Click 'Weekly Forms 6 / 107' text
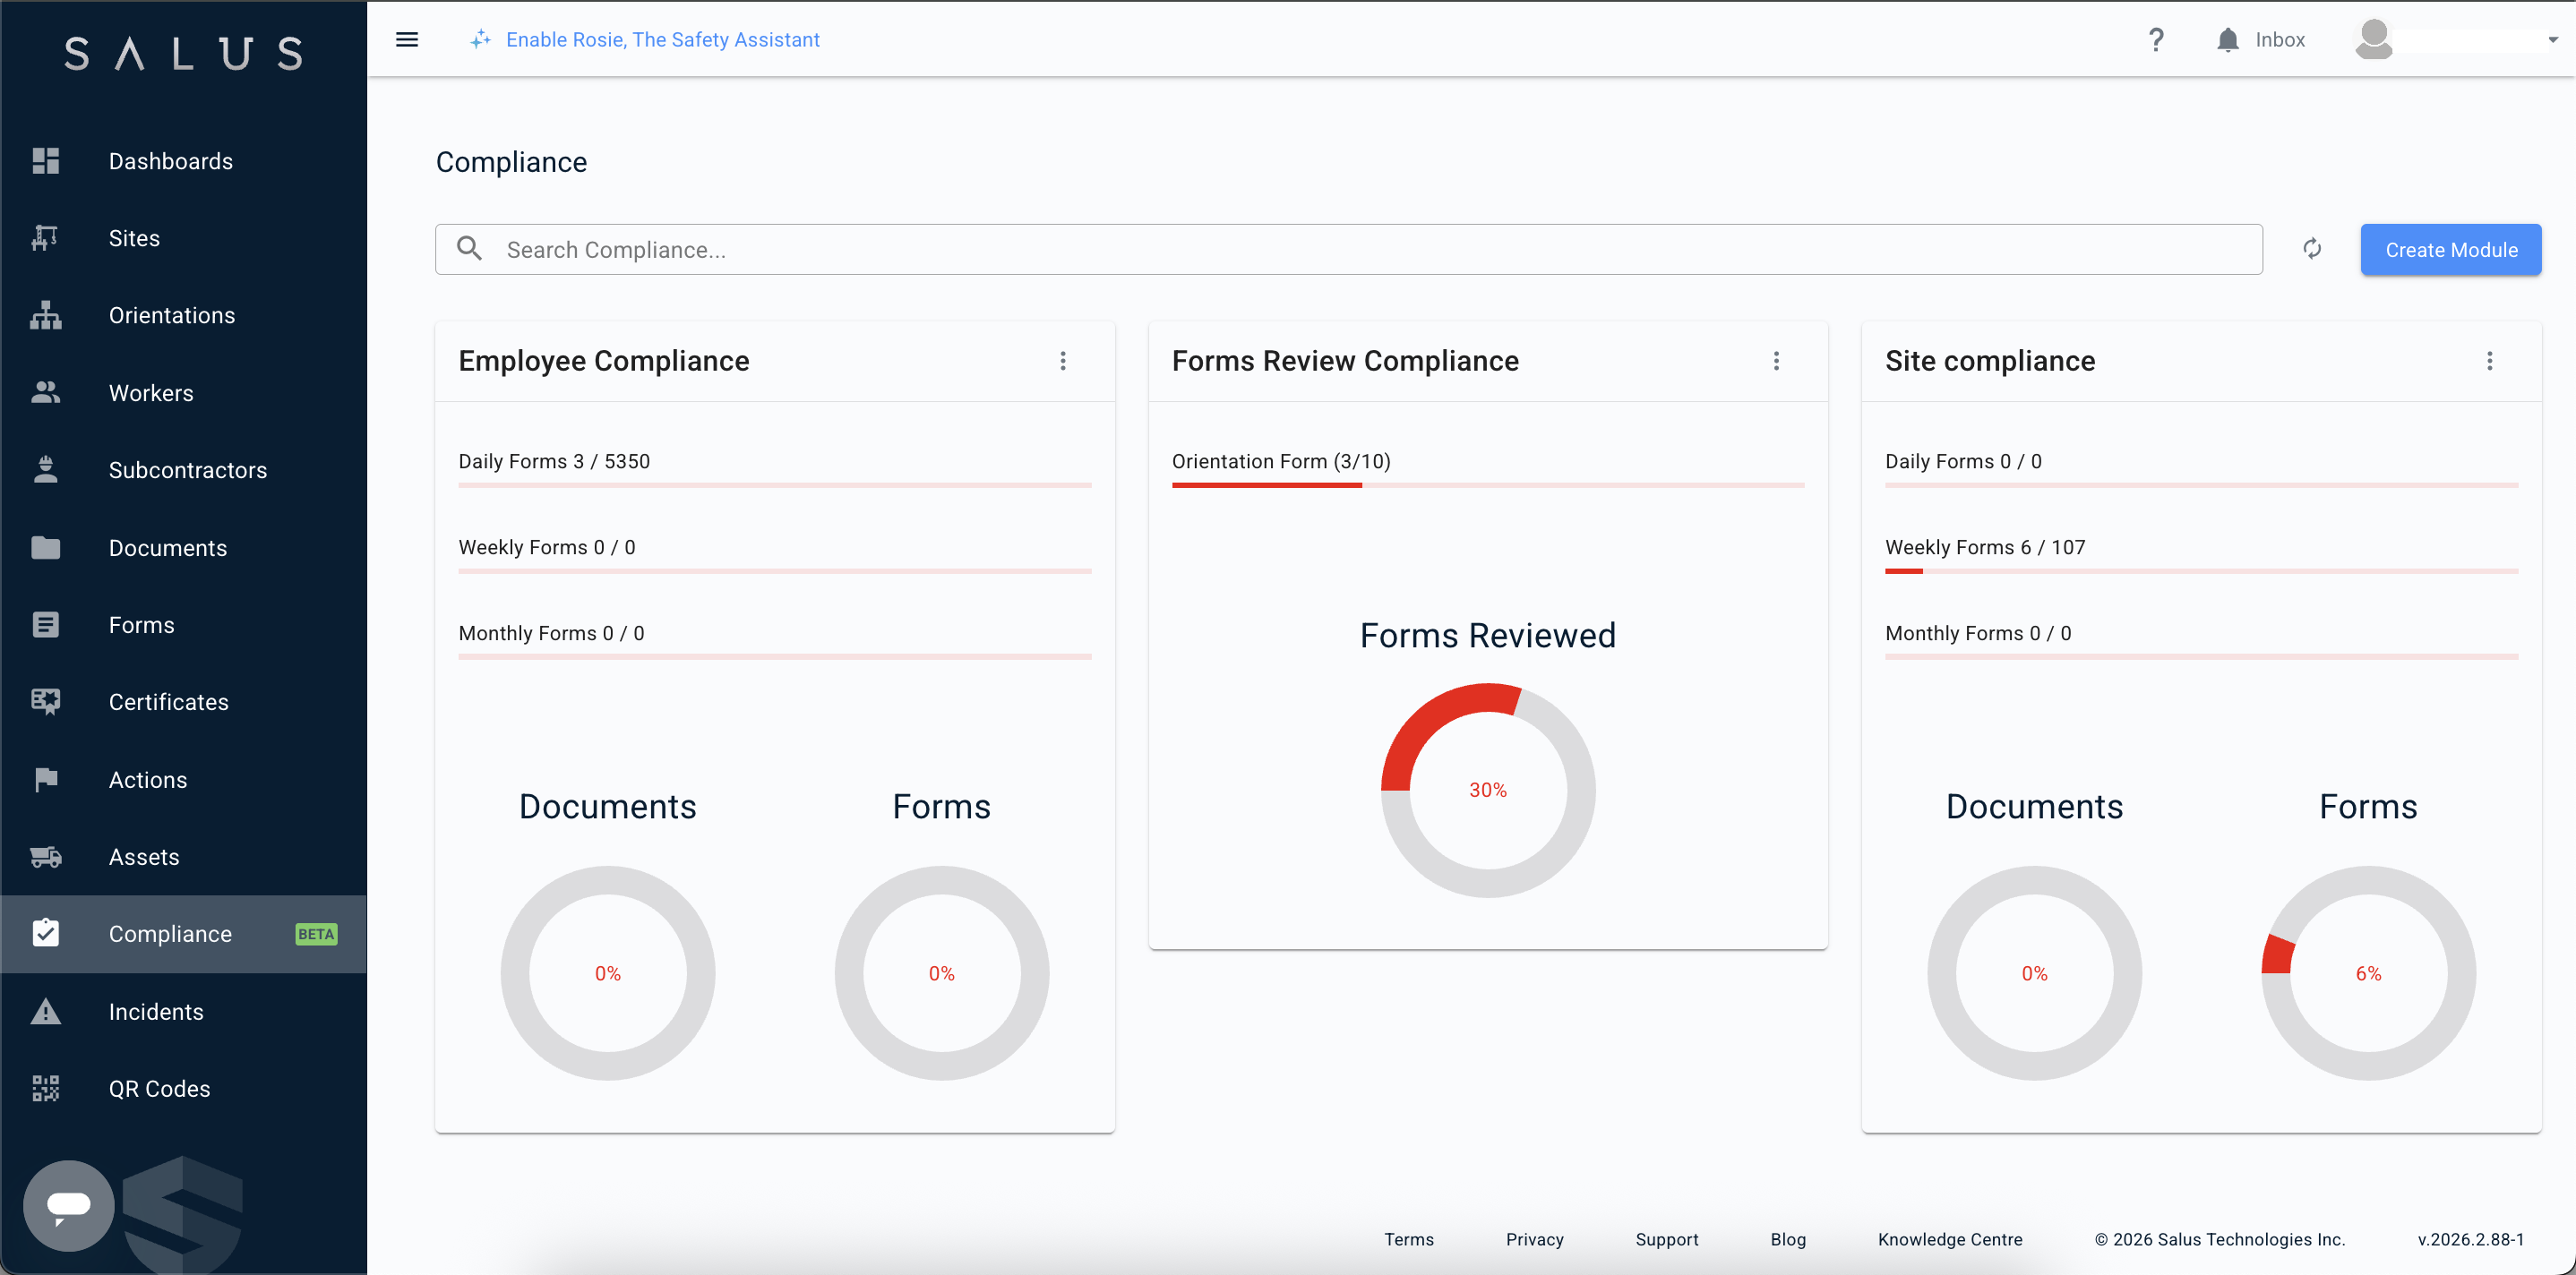 click(x=1985, y=547)
